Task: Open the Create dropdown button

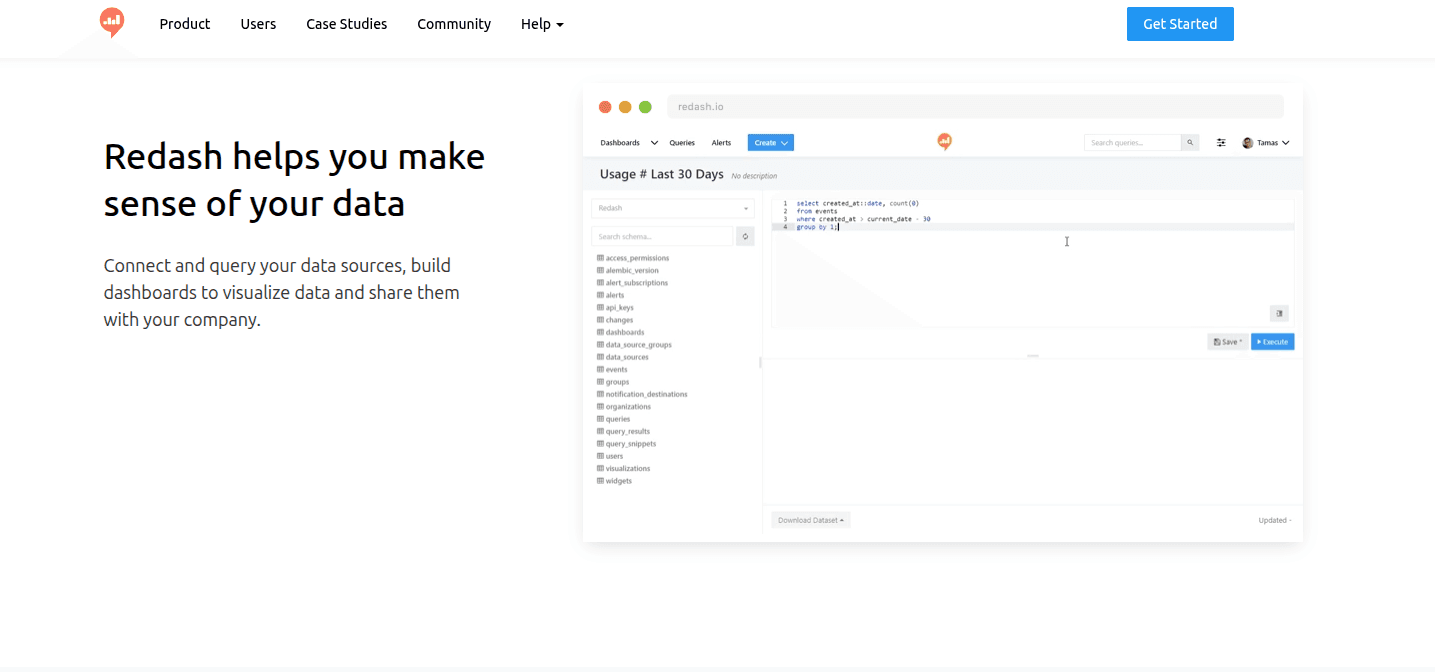Action: (771, 143)
